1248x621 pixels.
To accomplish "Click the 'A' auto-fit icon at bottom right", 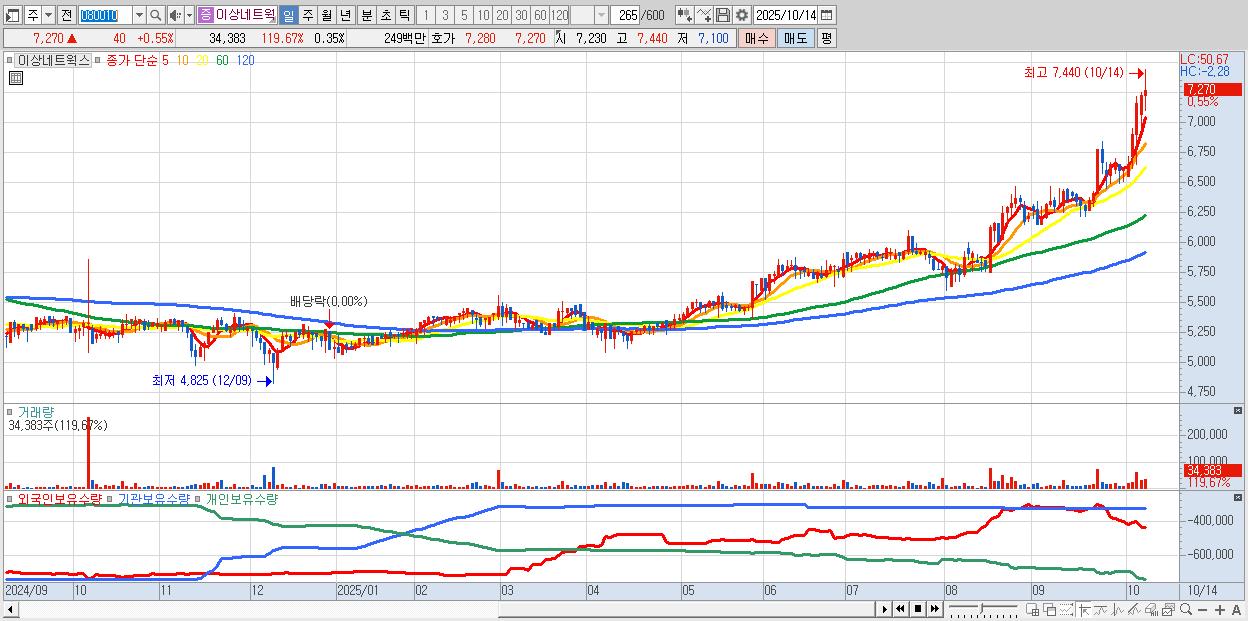I will 1236,609.
